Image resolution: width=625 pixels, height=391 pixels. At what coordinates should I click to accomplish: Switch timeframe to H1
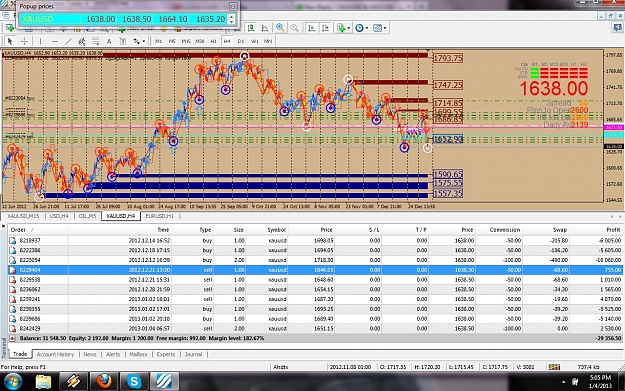point(214,41)
